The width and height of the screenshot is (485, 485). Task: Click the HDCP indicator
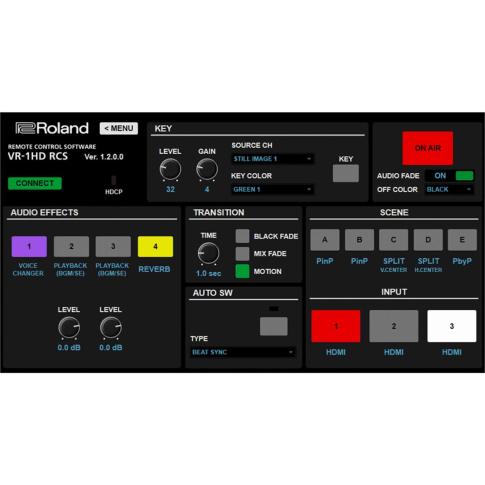(114, 180)
